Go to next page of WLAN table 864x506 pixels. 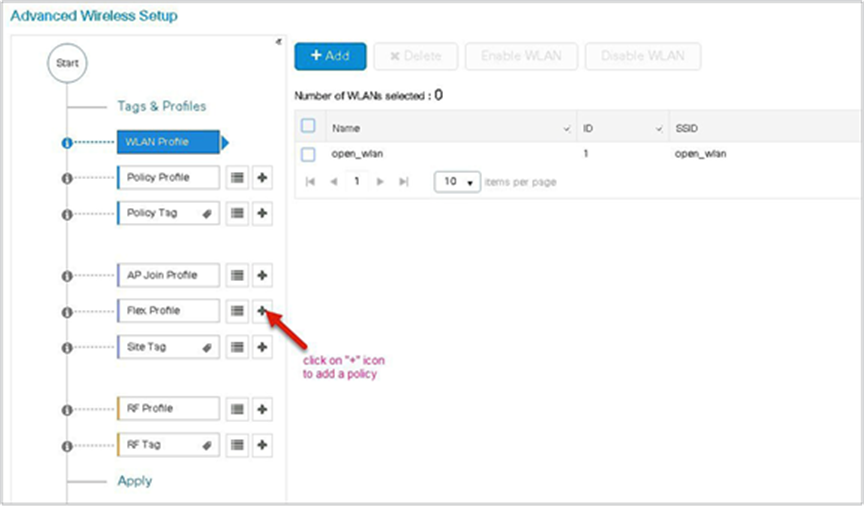pyautogui.click(x=380, y=182)
